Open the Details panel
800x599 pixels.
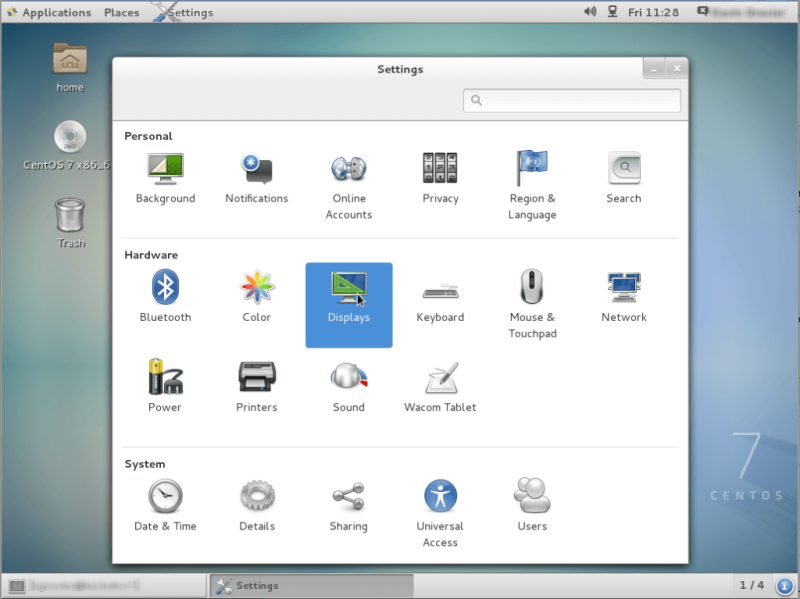tap(257, 506)
